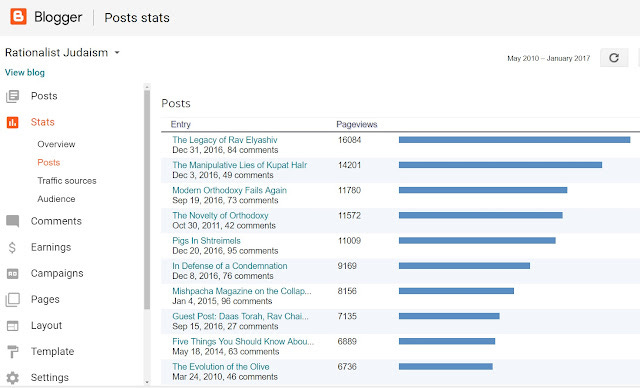The image size is (640, 388).
Task: Refresh stats with the reload button
Action: (x=614, y=58)
